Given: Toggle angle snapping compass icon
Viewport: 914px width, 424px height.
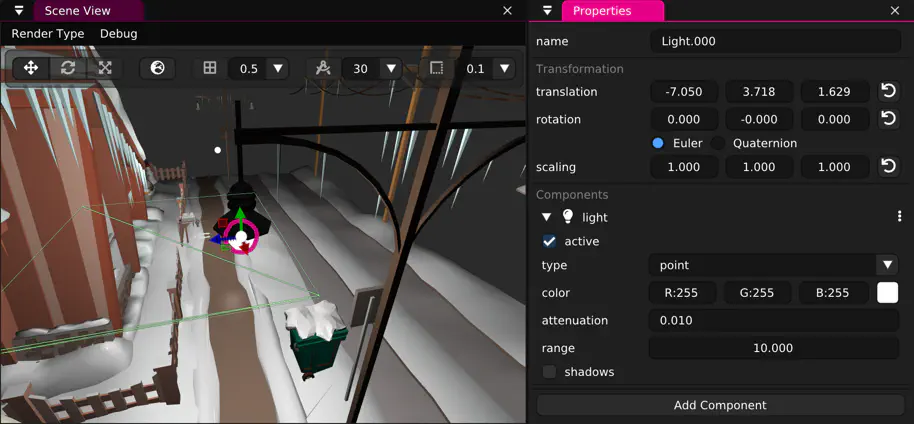Looking at the screenshot, I should pos(323,68).
